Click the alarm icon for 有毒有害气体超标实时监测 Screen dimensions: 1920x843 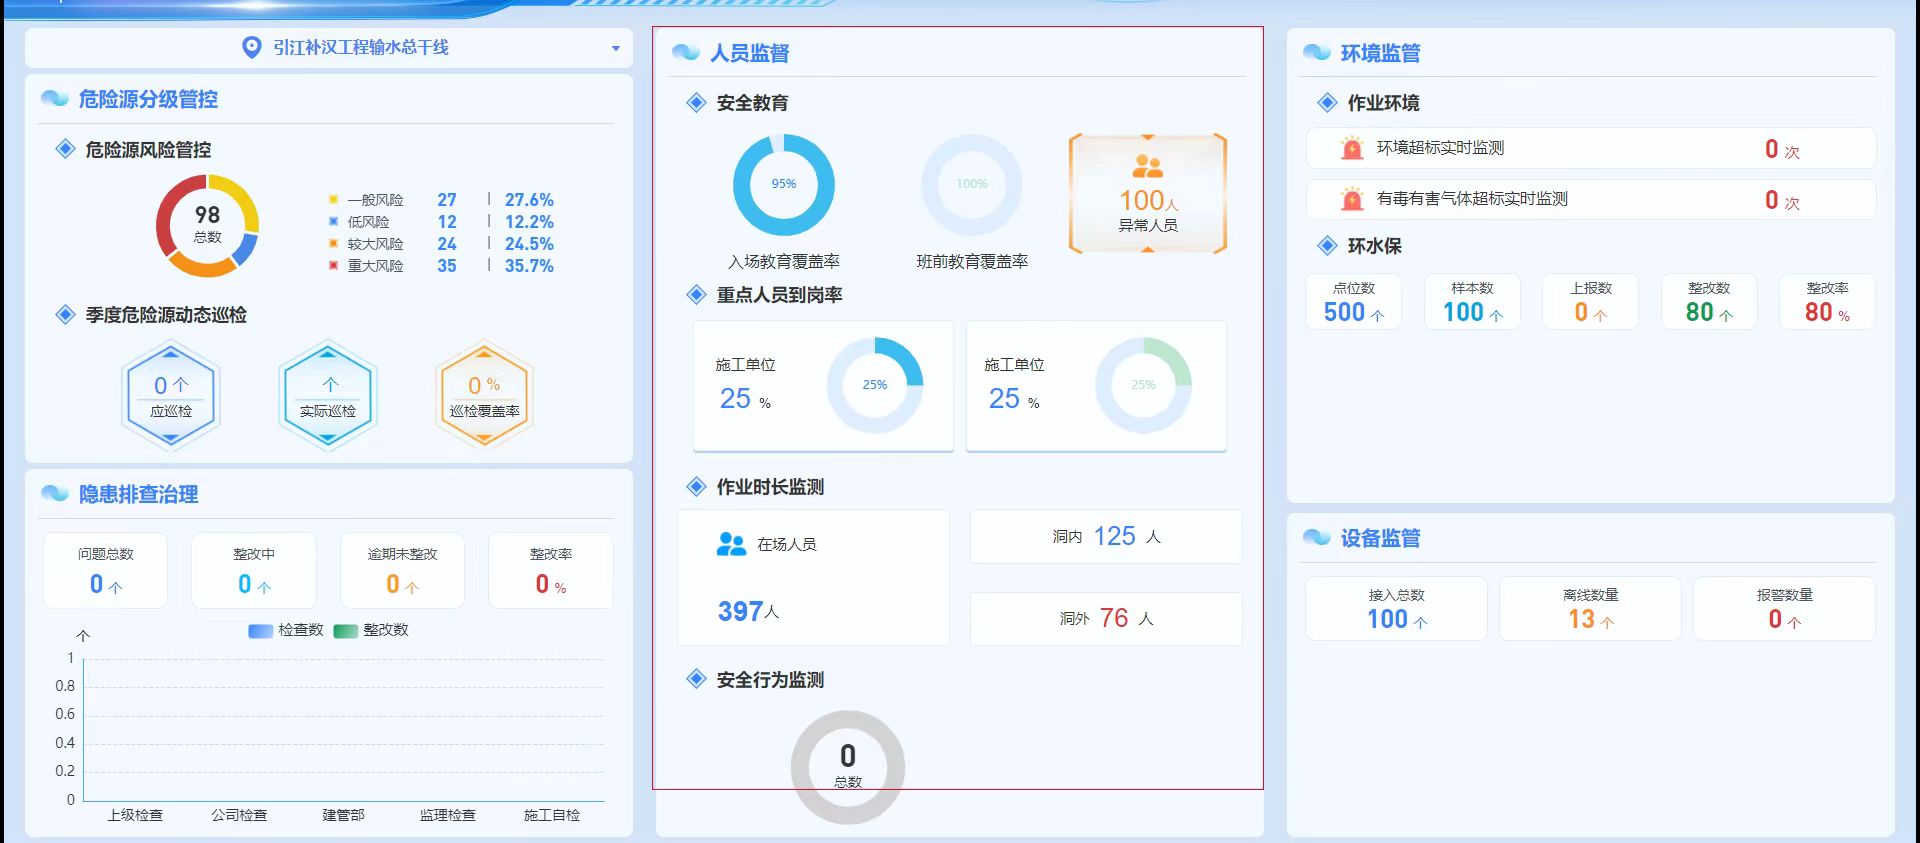click(x=1352, y=199)
